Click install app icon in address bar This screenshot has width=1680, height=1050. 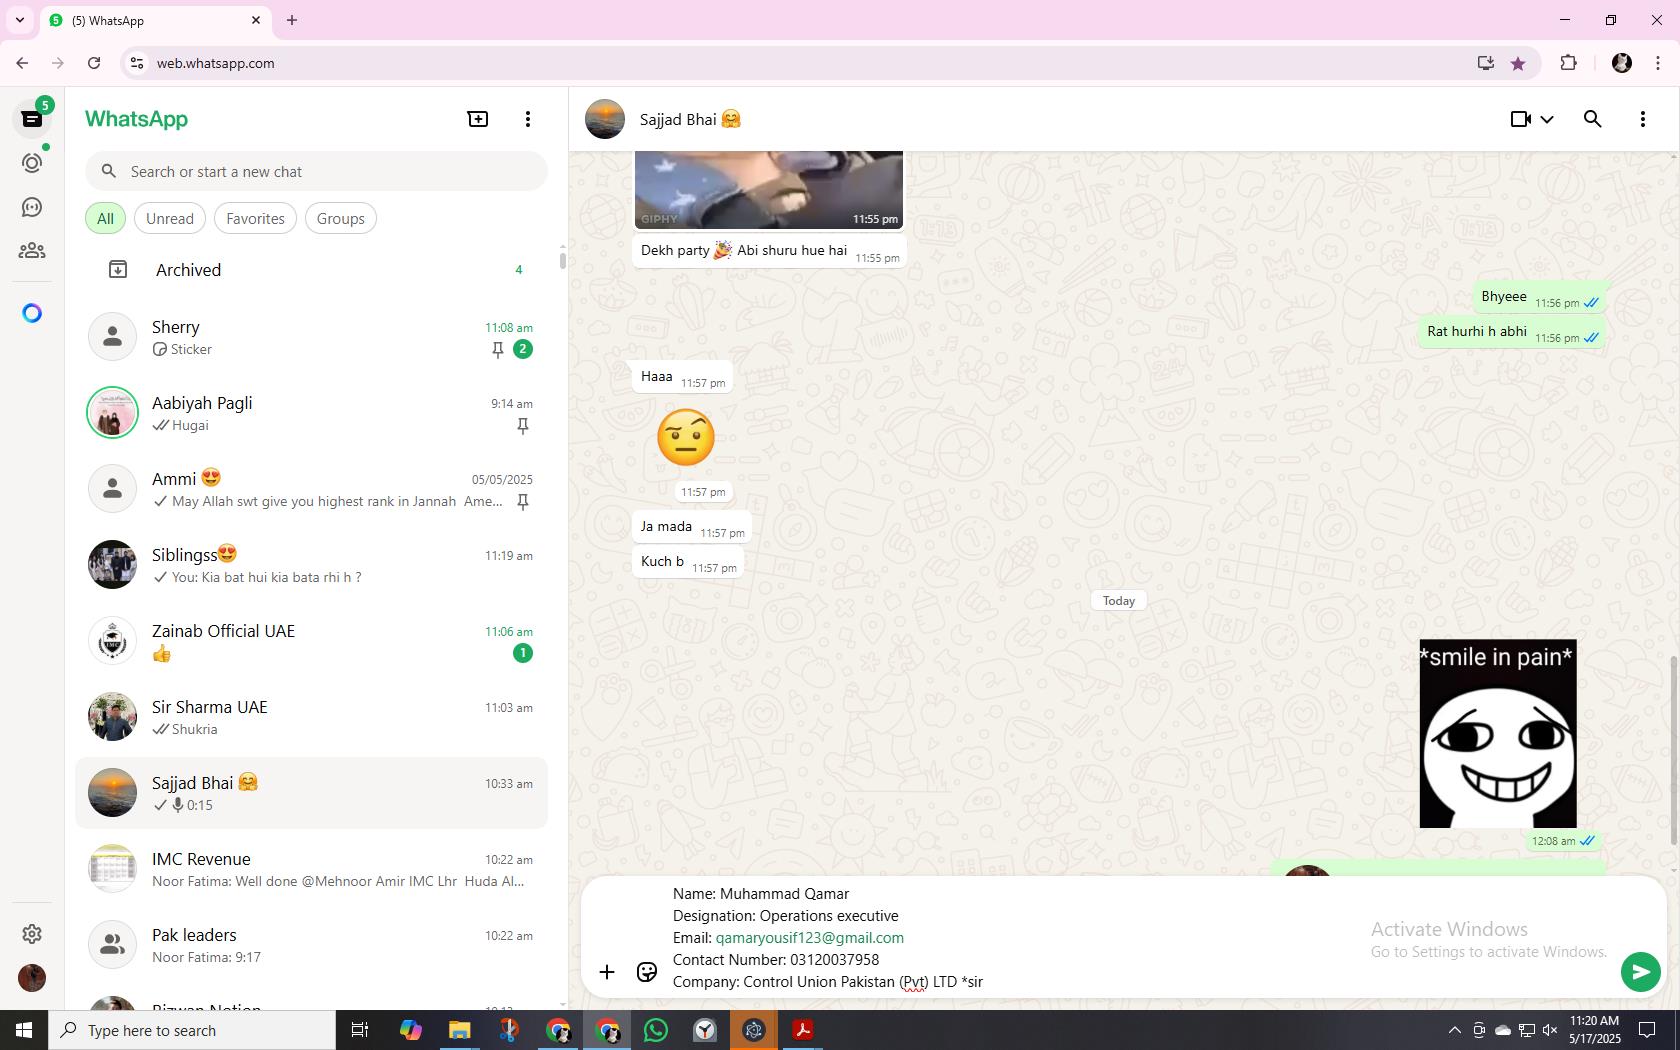tap(1485, 63)
